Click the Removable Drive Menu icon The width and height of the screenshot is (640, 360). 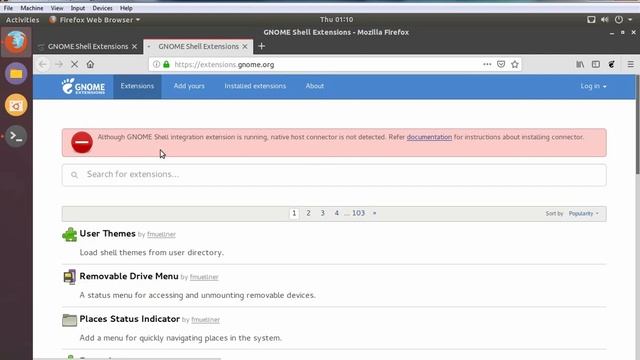(x=69, y=277)
